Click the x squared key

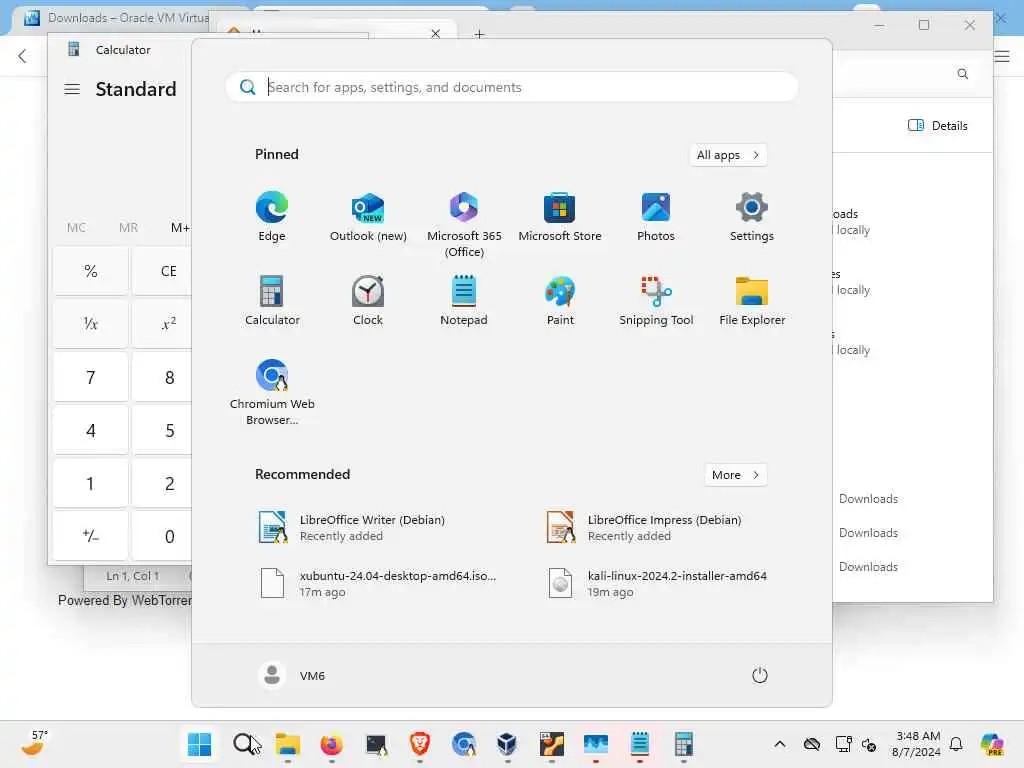[x=162, y=323]
